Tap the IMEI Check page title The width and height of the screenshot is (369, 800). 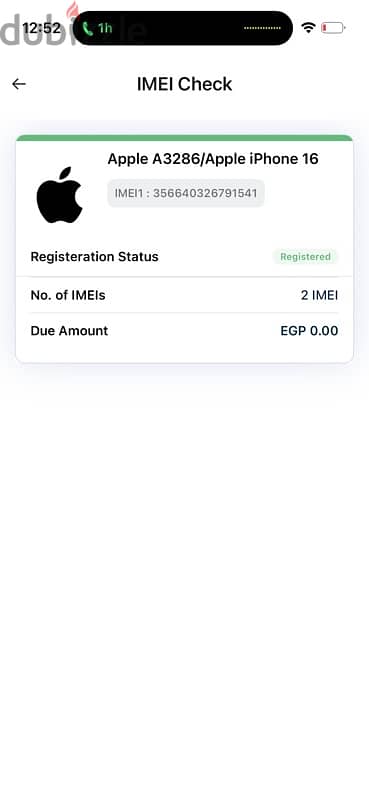[184, 84]
